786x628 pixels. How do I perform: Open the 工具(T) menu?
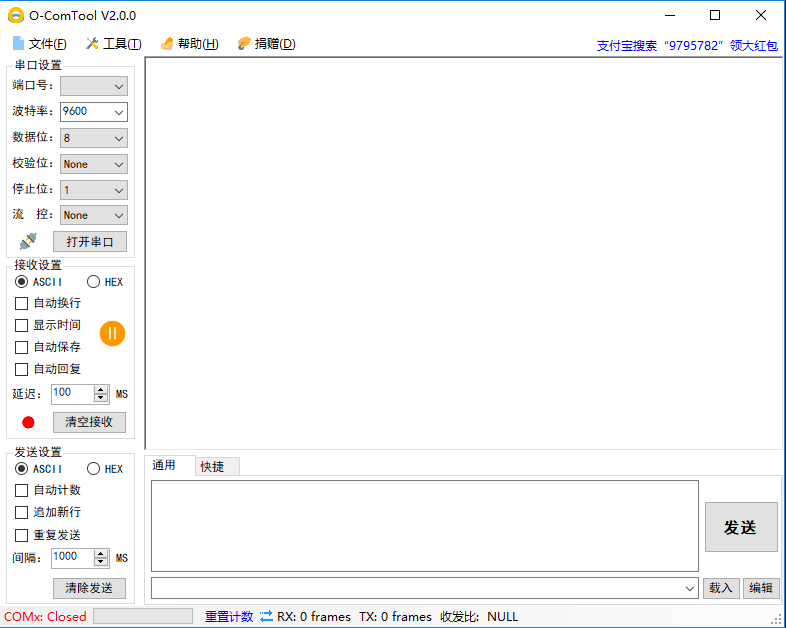(114, 44)
